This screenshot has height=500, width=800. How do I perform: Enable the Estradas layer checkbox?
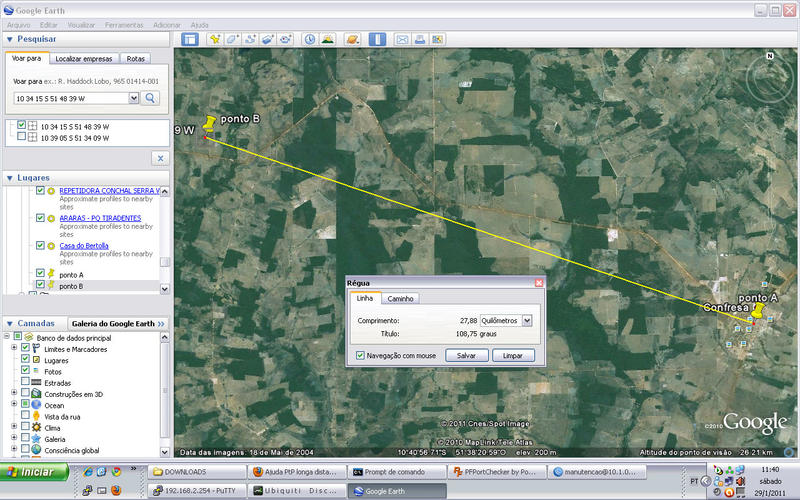(x=25, y=382)
